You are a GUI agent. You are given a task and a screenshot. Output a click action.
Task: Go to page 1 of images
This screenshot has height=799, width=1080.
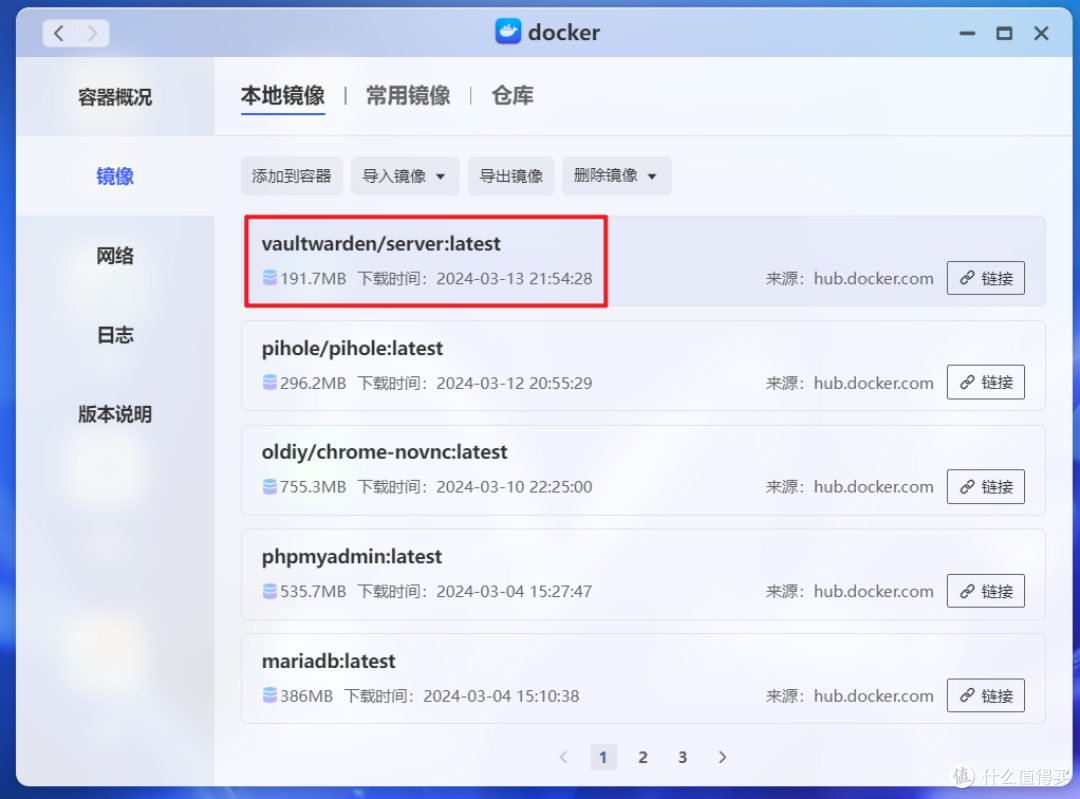tap(603, 758)
